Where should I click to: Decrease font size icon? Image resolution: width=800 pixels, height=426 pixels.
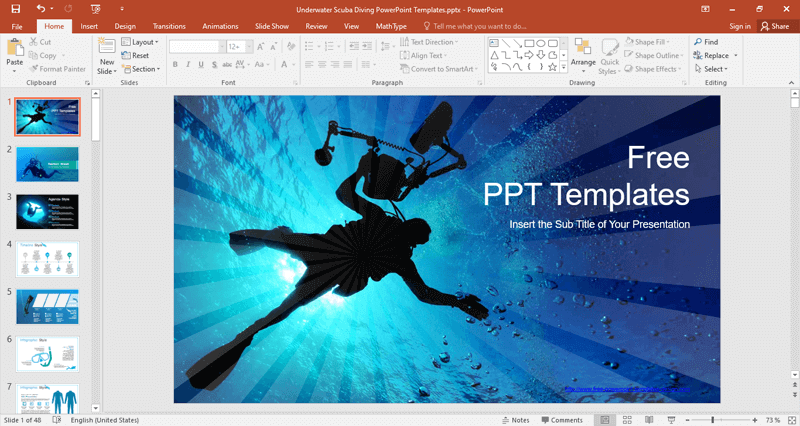(273, 46)
